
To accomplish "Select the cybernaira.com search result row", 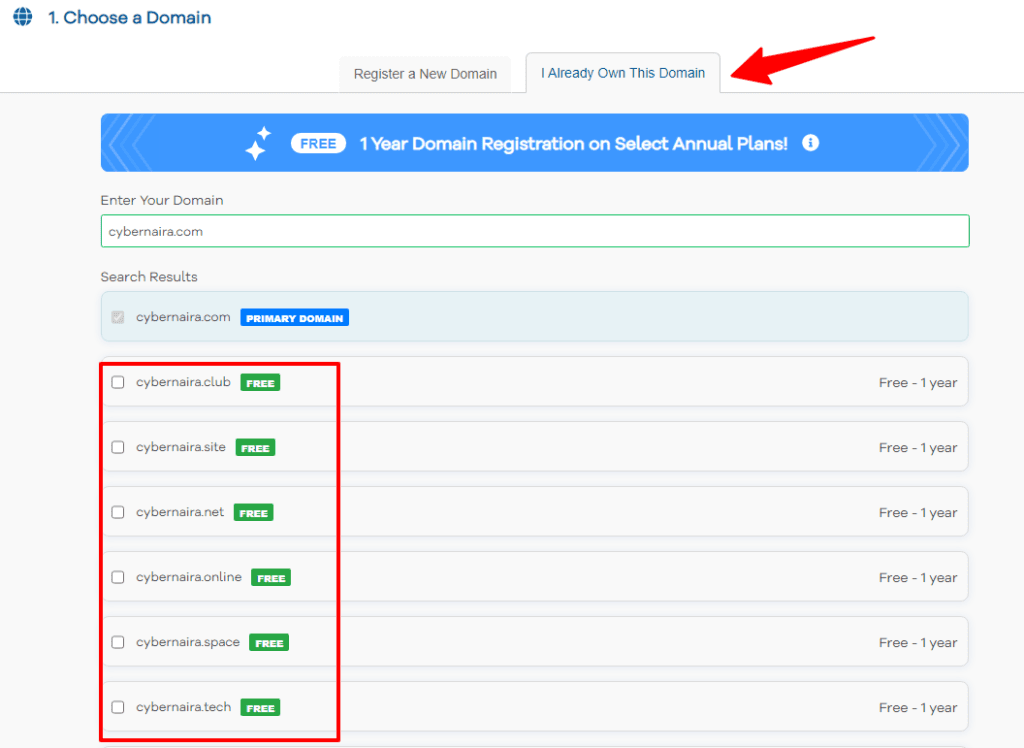I will point(533,317).
